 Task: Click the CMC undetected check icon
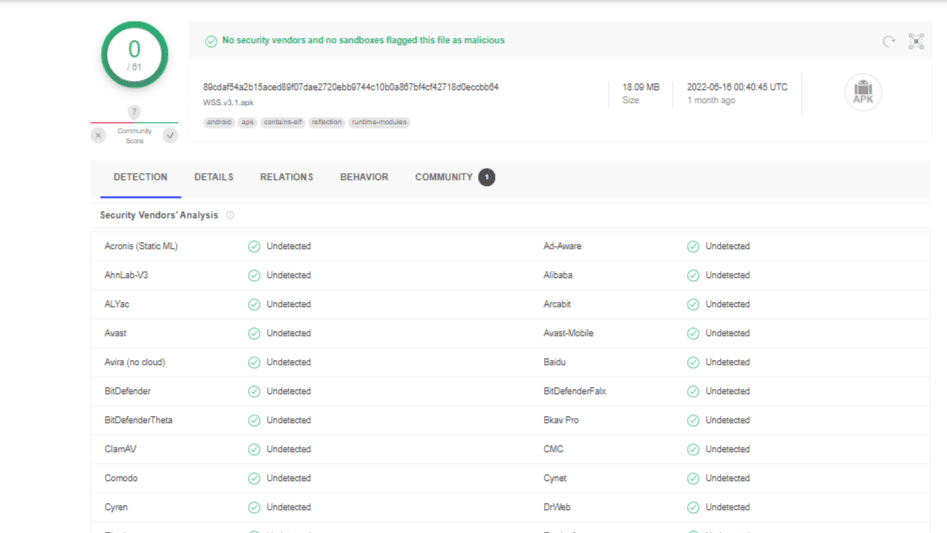[693, 449]
